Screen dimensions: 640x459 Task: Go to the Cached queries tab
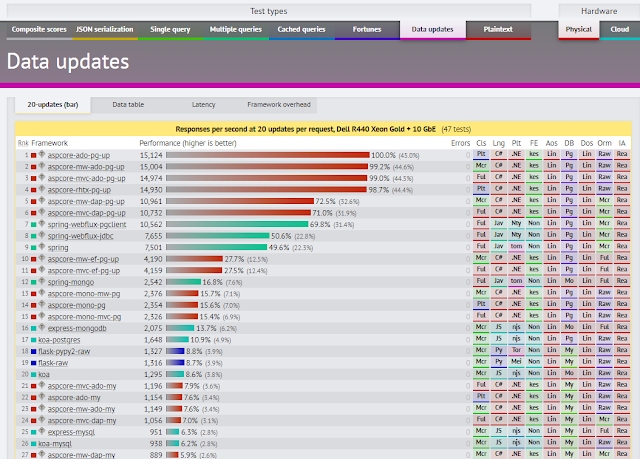coord(302,29)
